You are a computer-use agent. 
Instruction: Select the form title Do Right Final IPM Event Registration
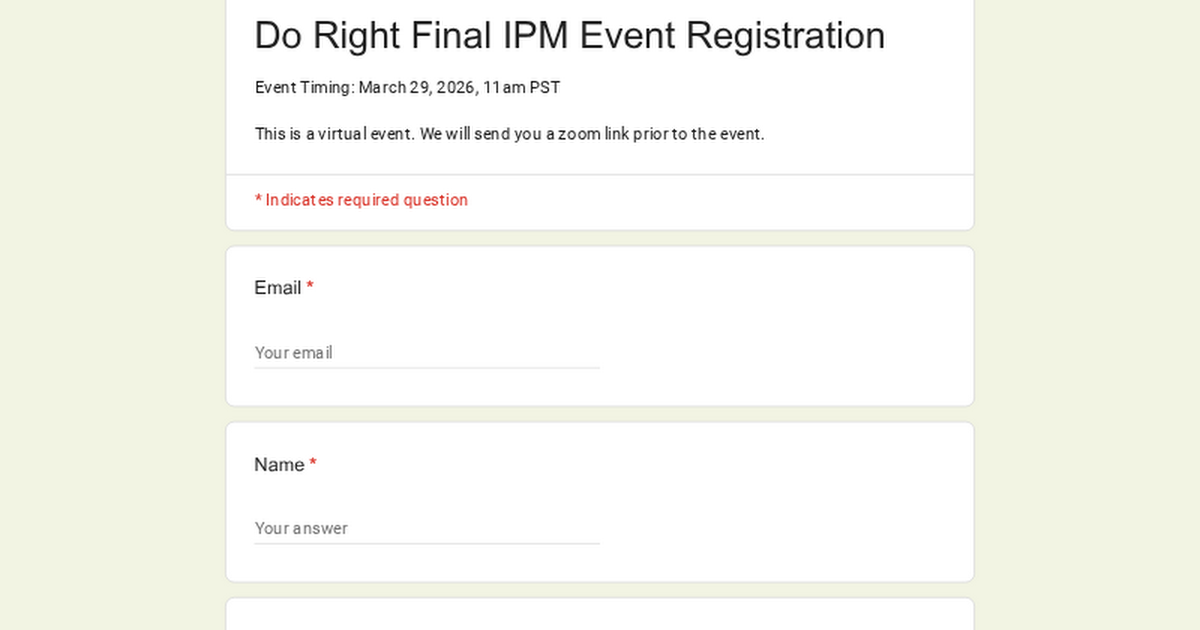pyautogui.click(x=570, y=35)
